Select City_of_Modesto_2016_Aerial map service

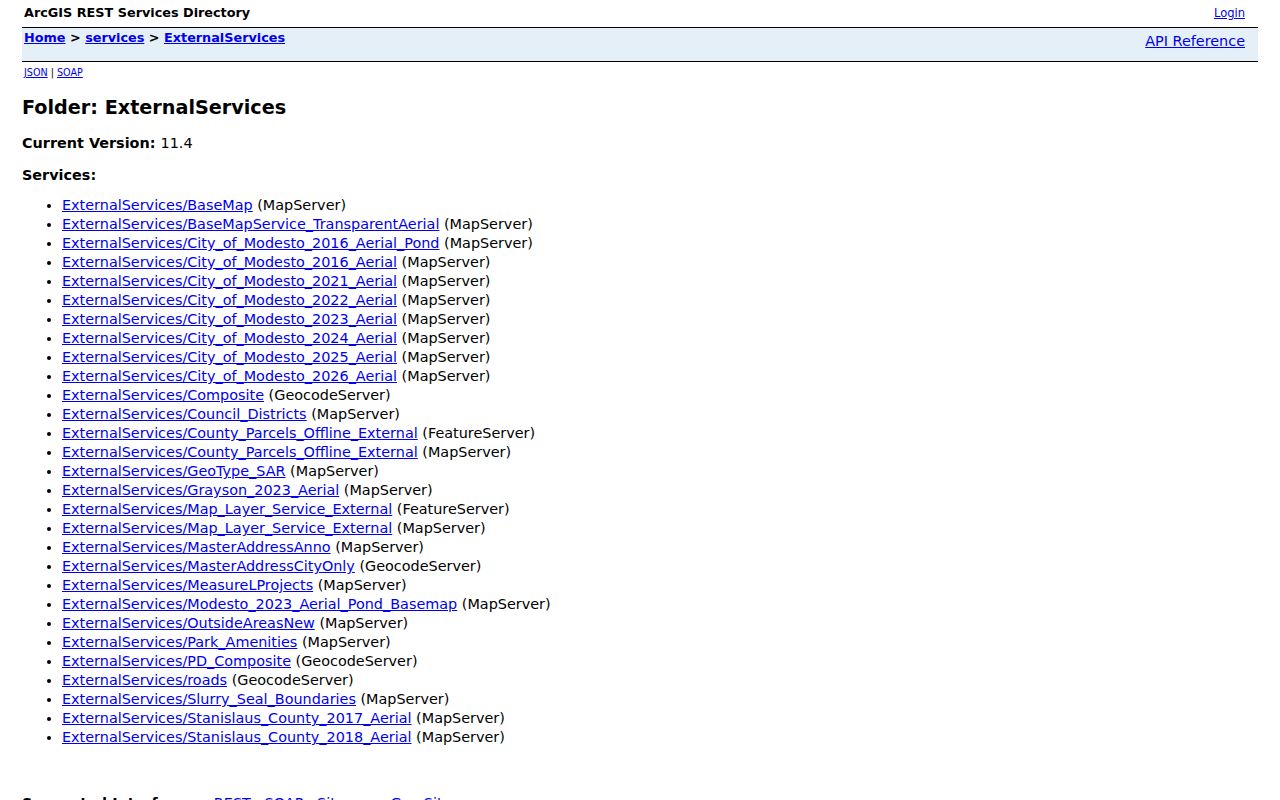pos(229,262)
